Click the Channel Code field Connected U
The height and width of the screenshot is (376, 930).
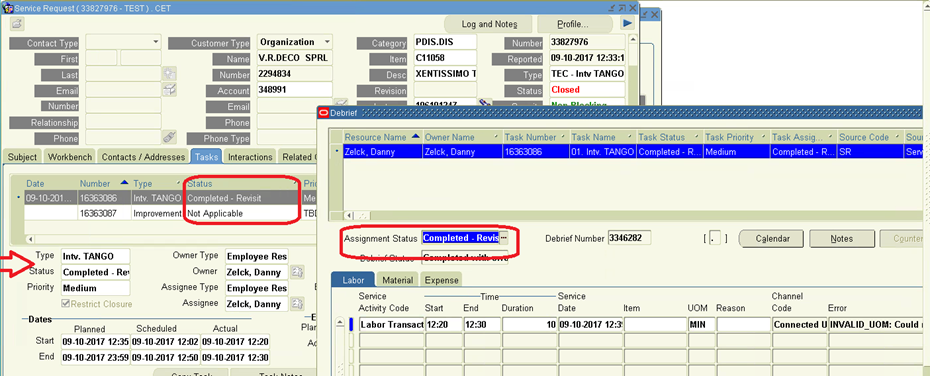point(800,324)
